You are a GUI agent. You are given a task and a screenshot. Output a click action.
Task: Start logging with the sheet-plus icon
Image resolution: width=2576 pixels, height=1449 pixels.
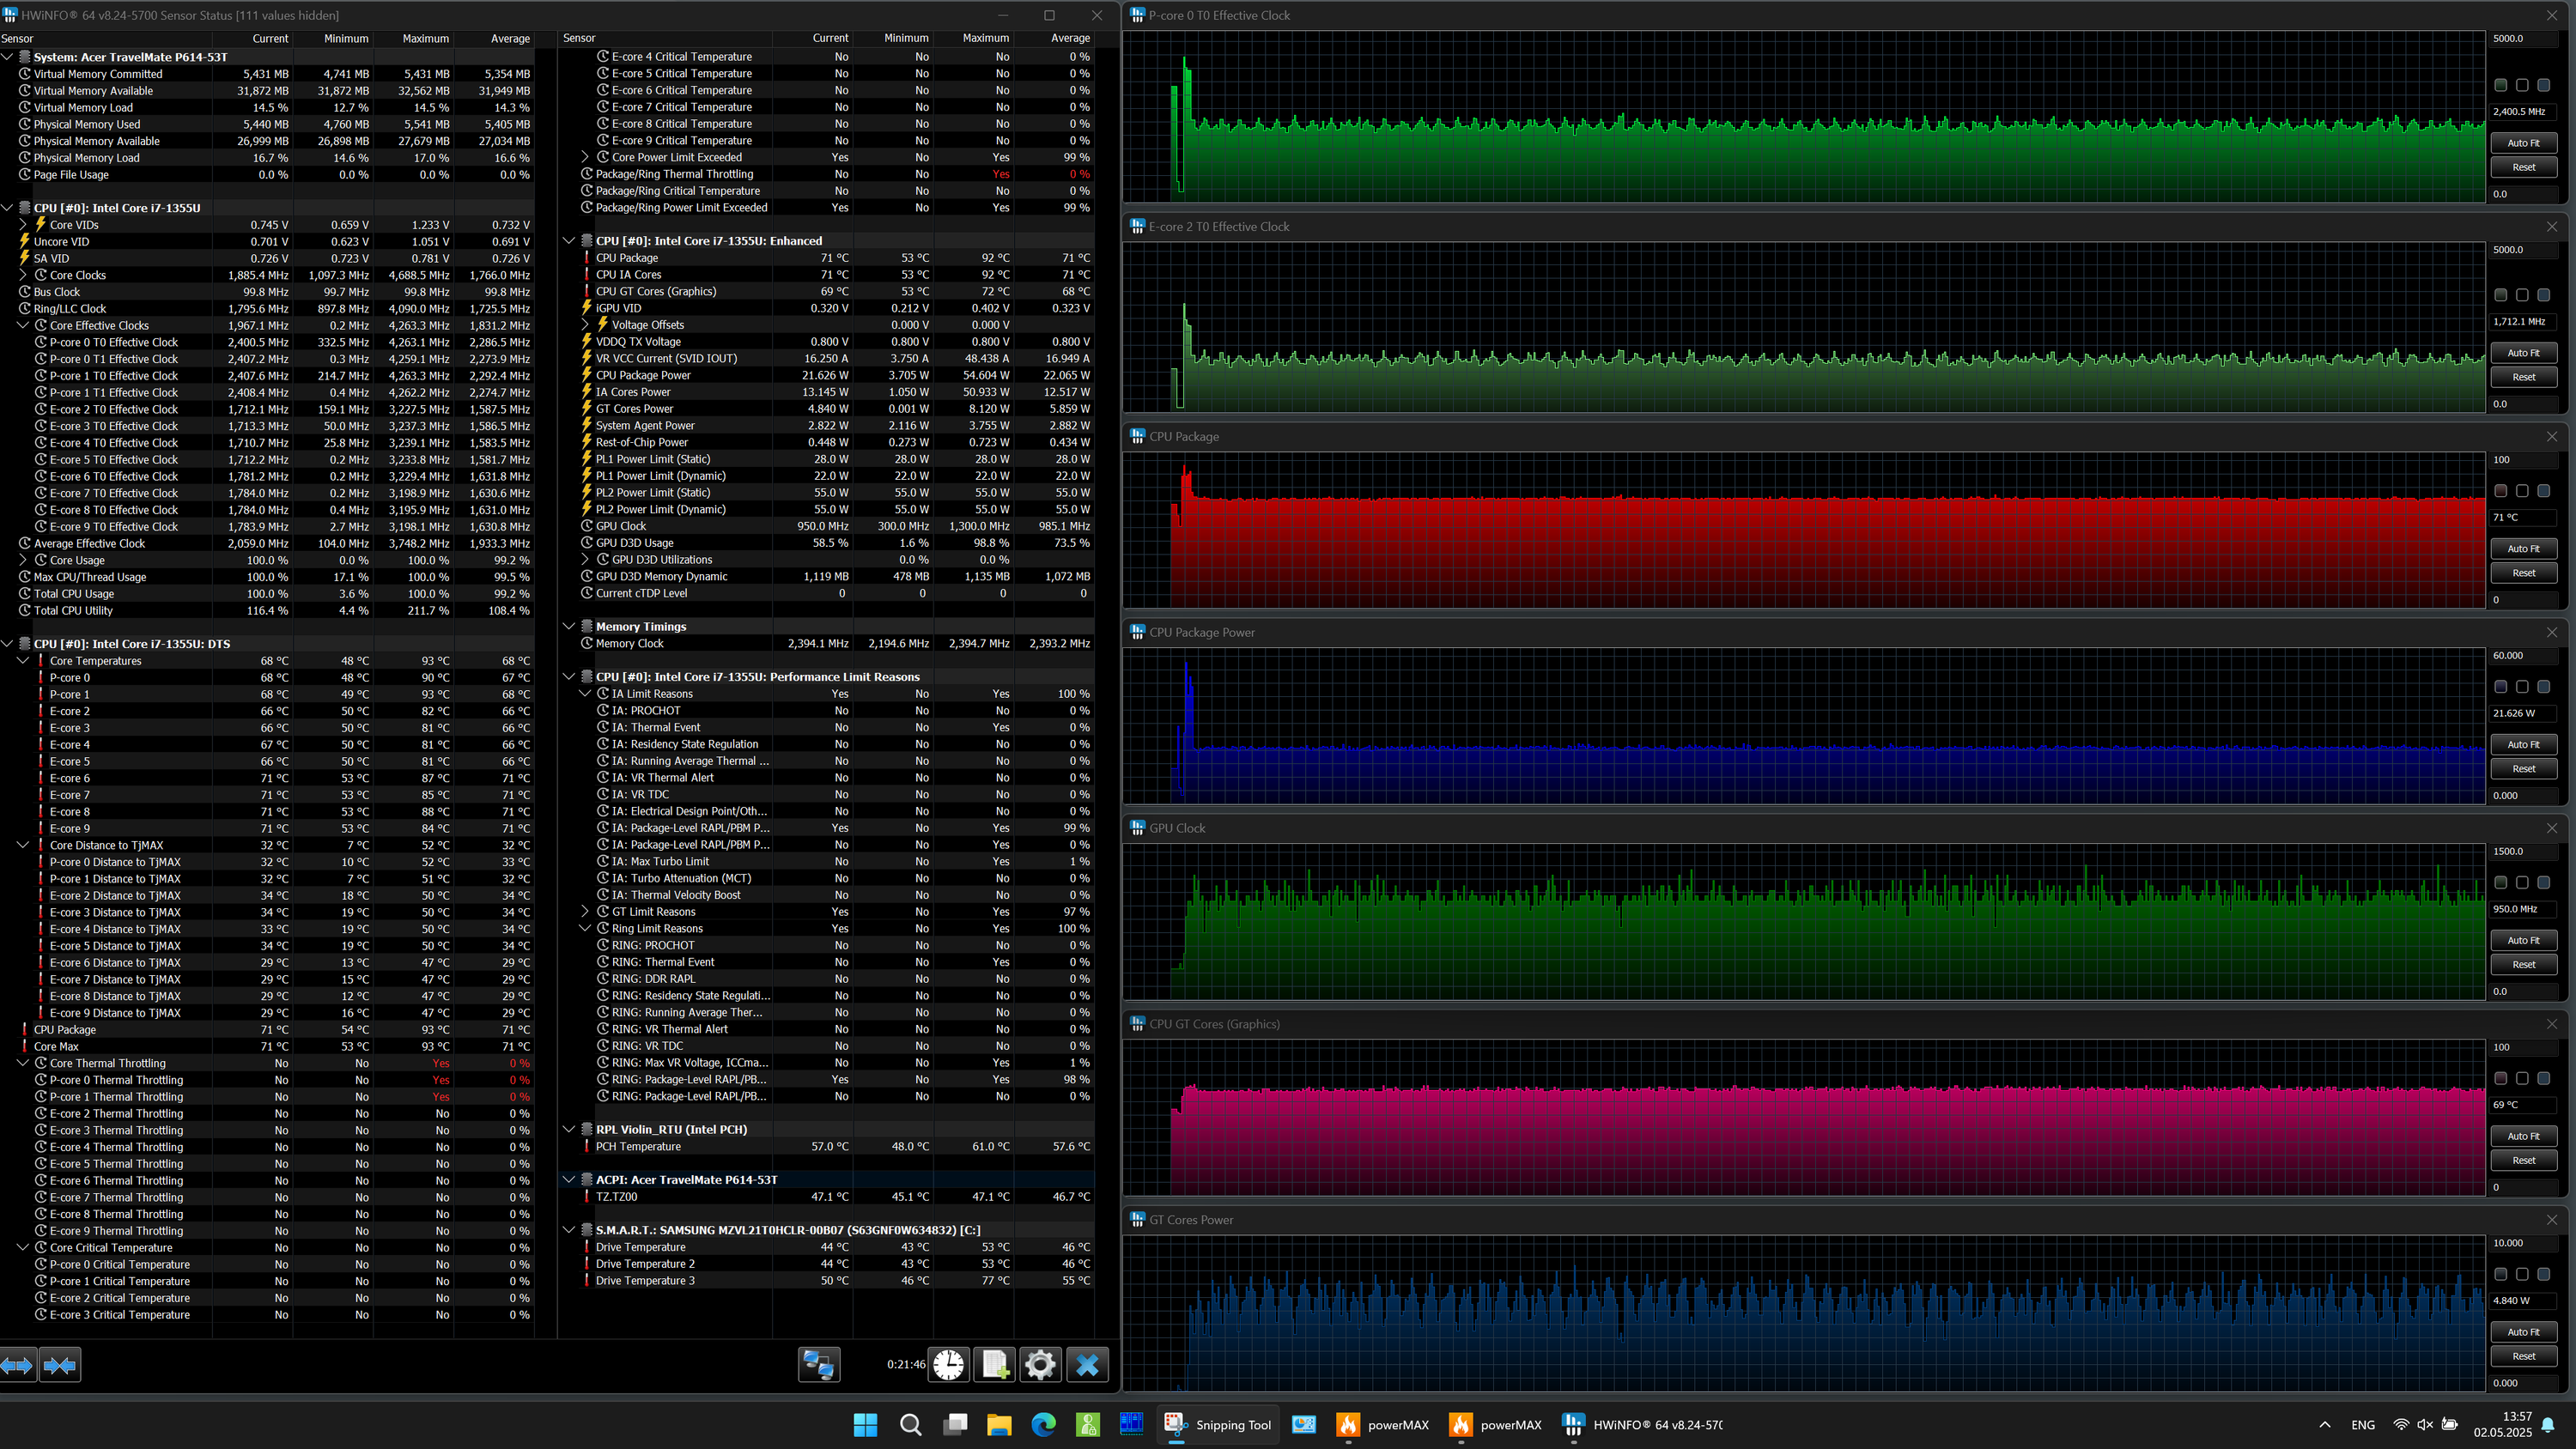pyautogui.click(x=995, y=1365)
